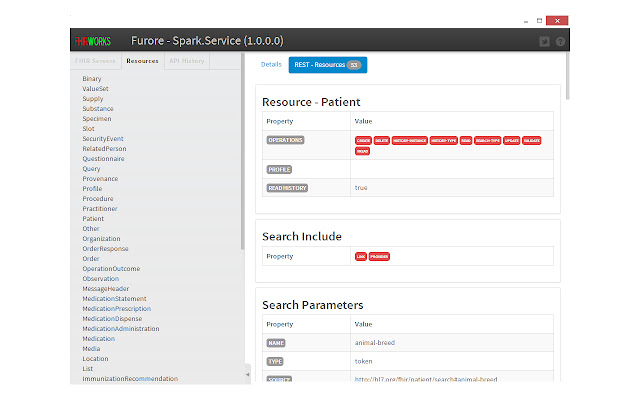The height and width of the screenshot is (400, 640).
Task: Click the arrow icon in the header bar
Action: [544, 42]
